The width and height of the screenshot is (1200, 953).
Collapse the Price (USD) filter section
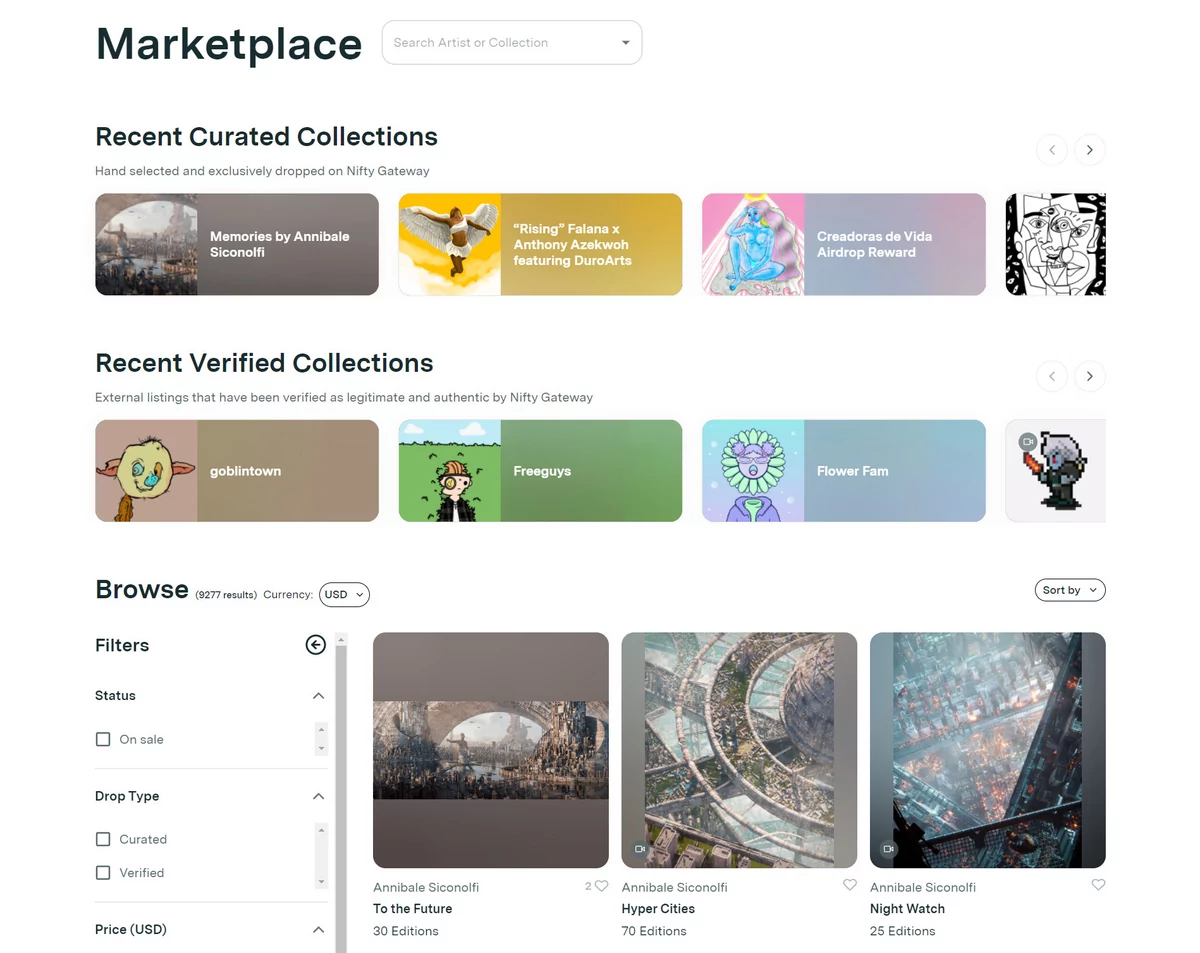(x=318, y=930)
